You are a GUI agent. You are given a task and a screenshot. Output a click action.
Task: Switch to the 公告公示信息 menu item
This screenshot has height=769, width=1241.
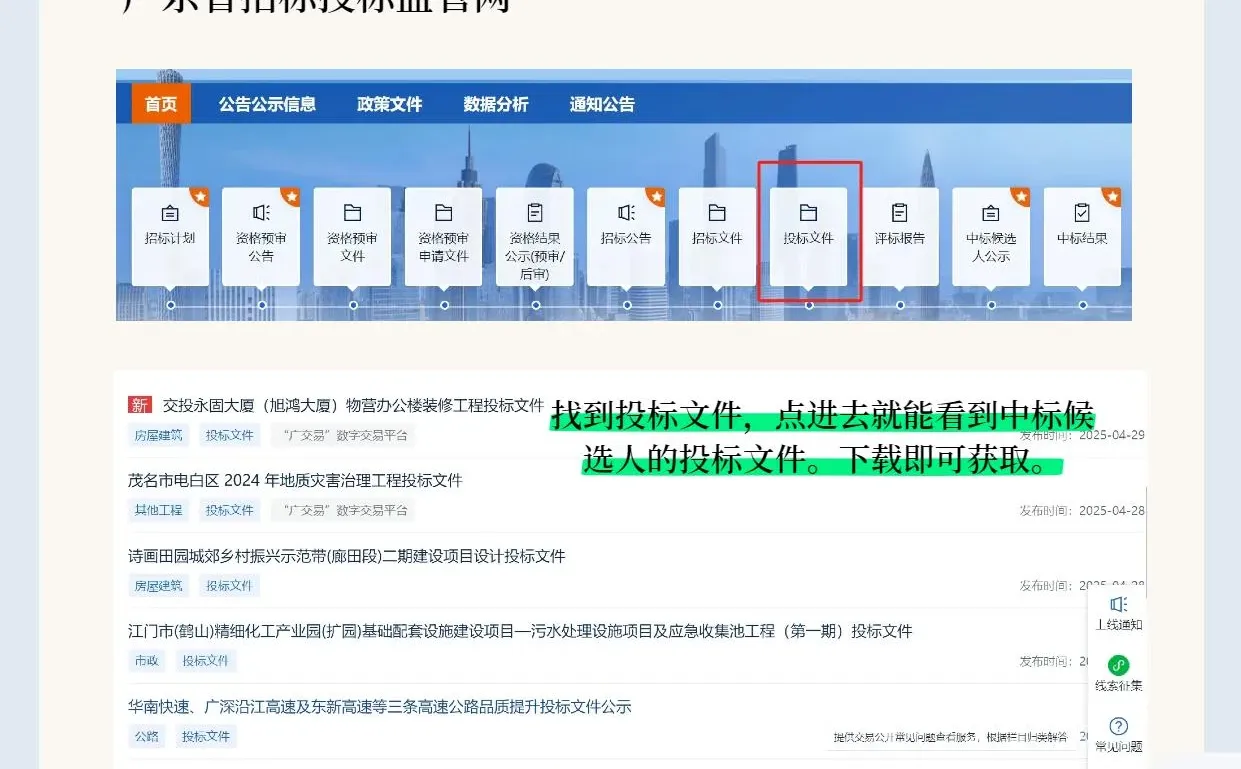coord(267,103)
